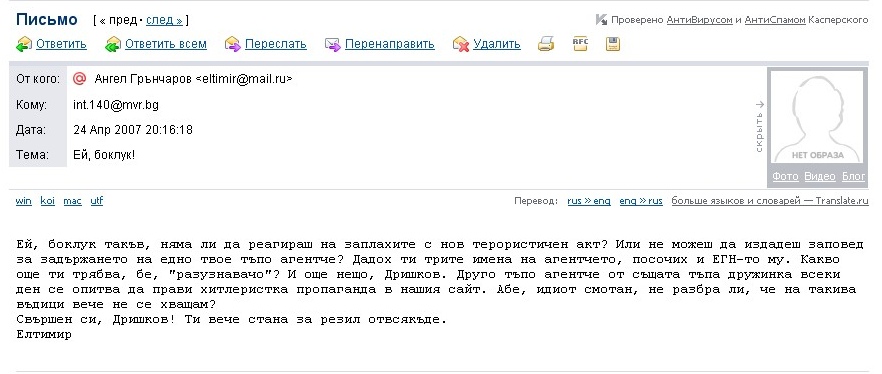Click the Reply all (Ответить всем) icon
The image size is (882, 374).
(x=113, y=44)
